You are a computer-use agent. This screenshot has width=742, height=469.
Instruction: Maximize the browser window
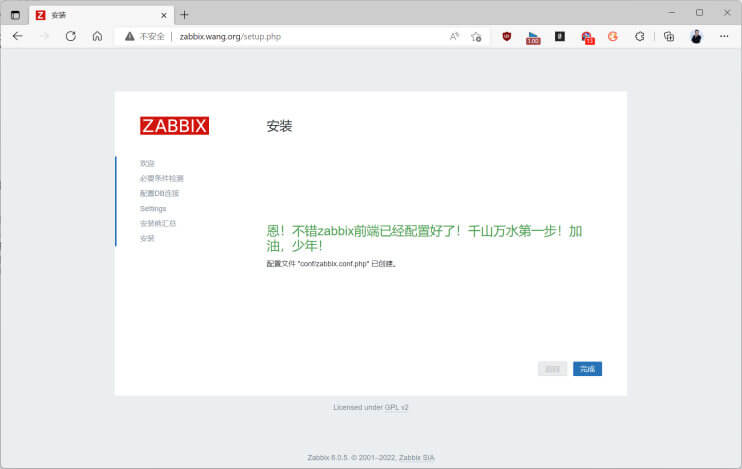tap(699, 13)
